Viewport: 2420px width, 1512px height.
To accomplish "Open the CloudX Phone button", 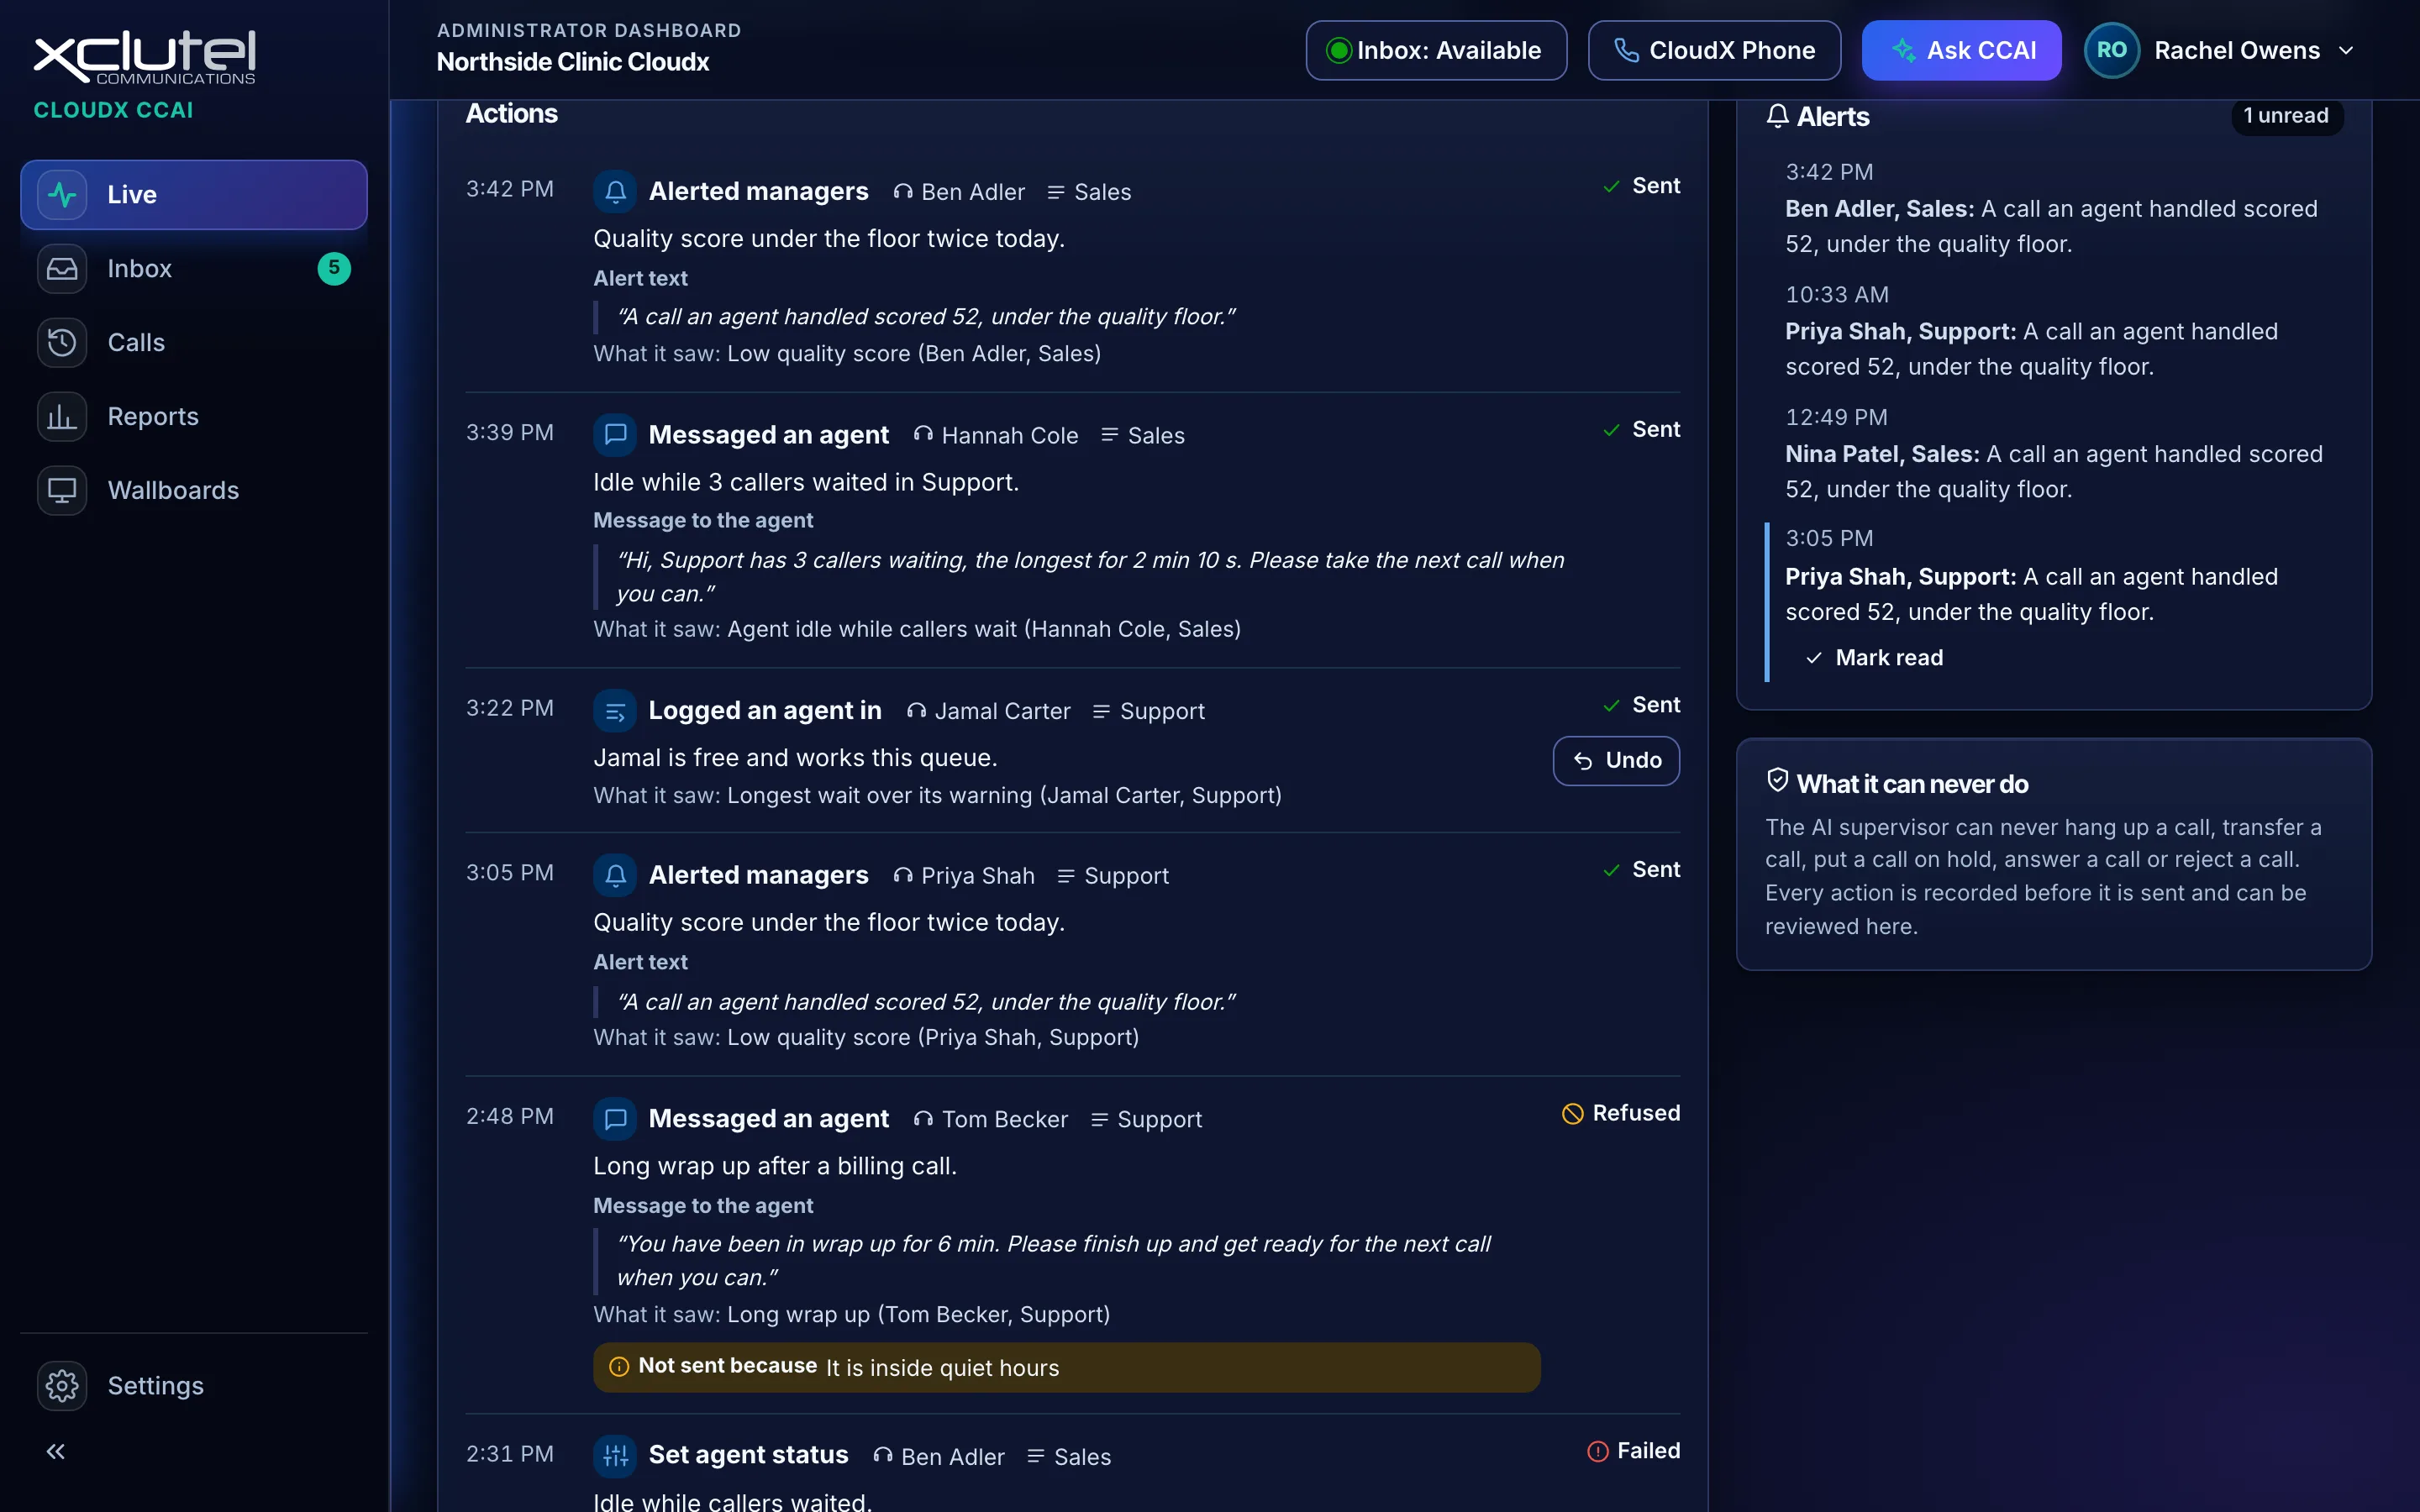I will [x=1714, y=50].
